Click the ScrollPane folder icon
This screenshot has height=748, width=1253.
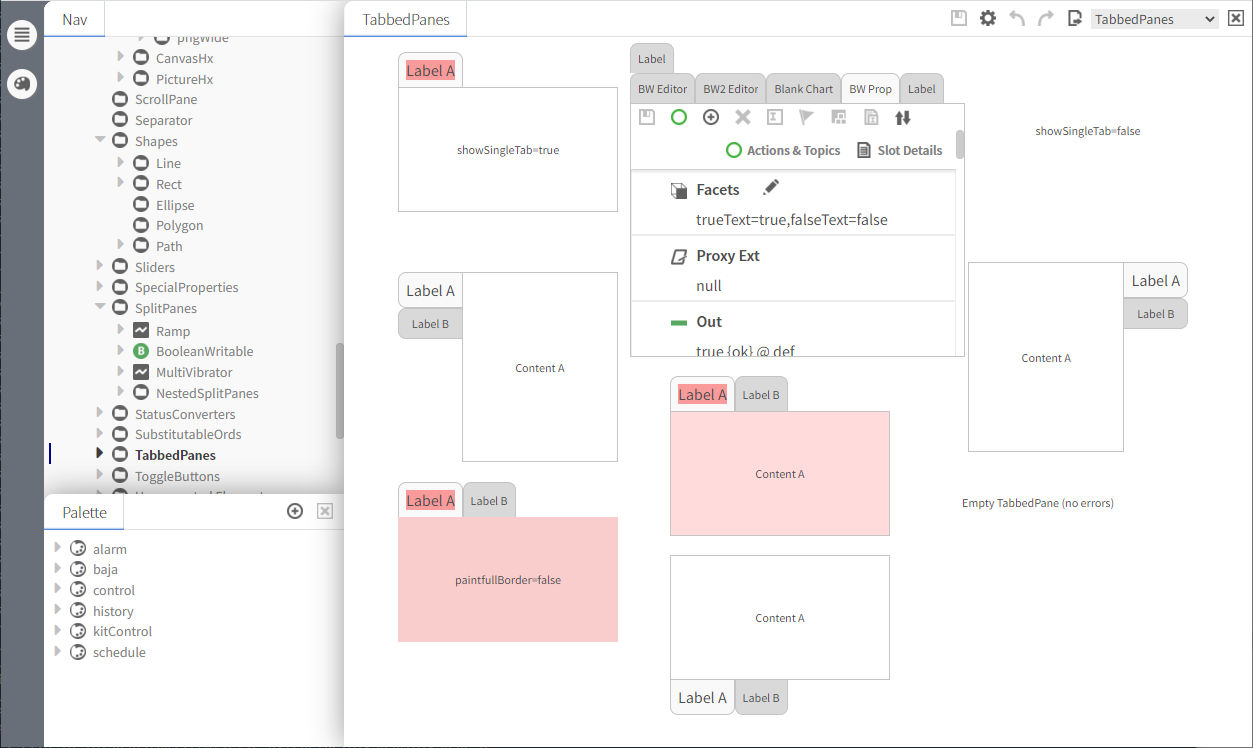(120, 99)
